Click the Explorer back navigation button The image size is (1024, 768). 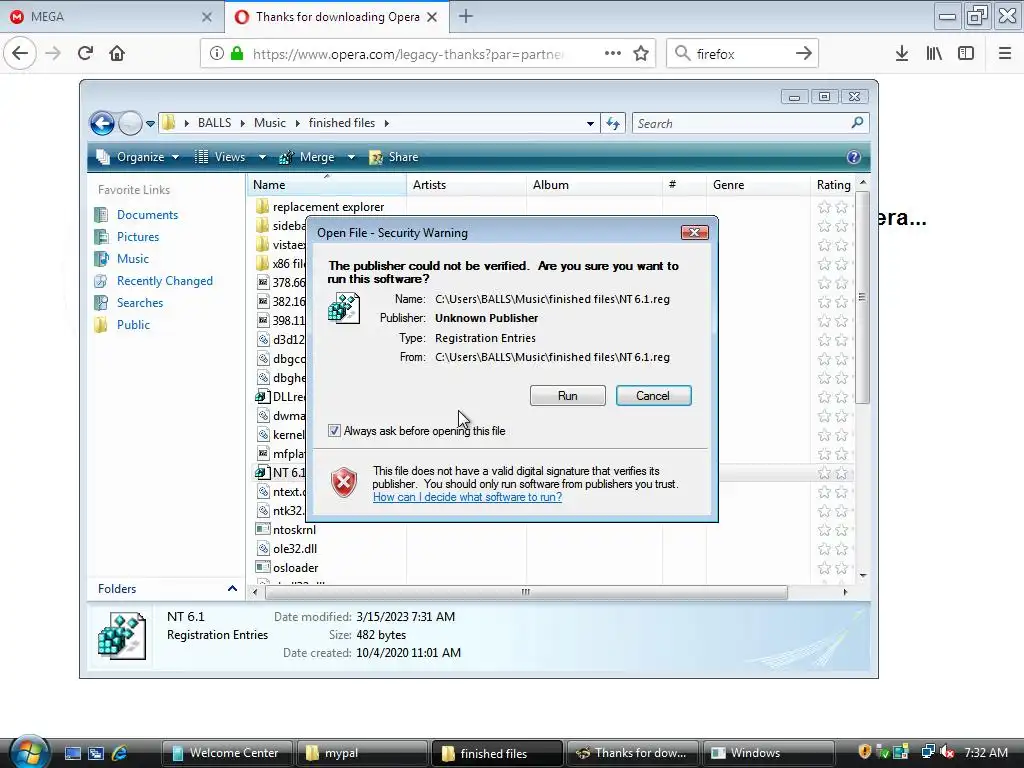coord(103,123)
